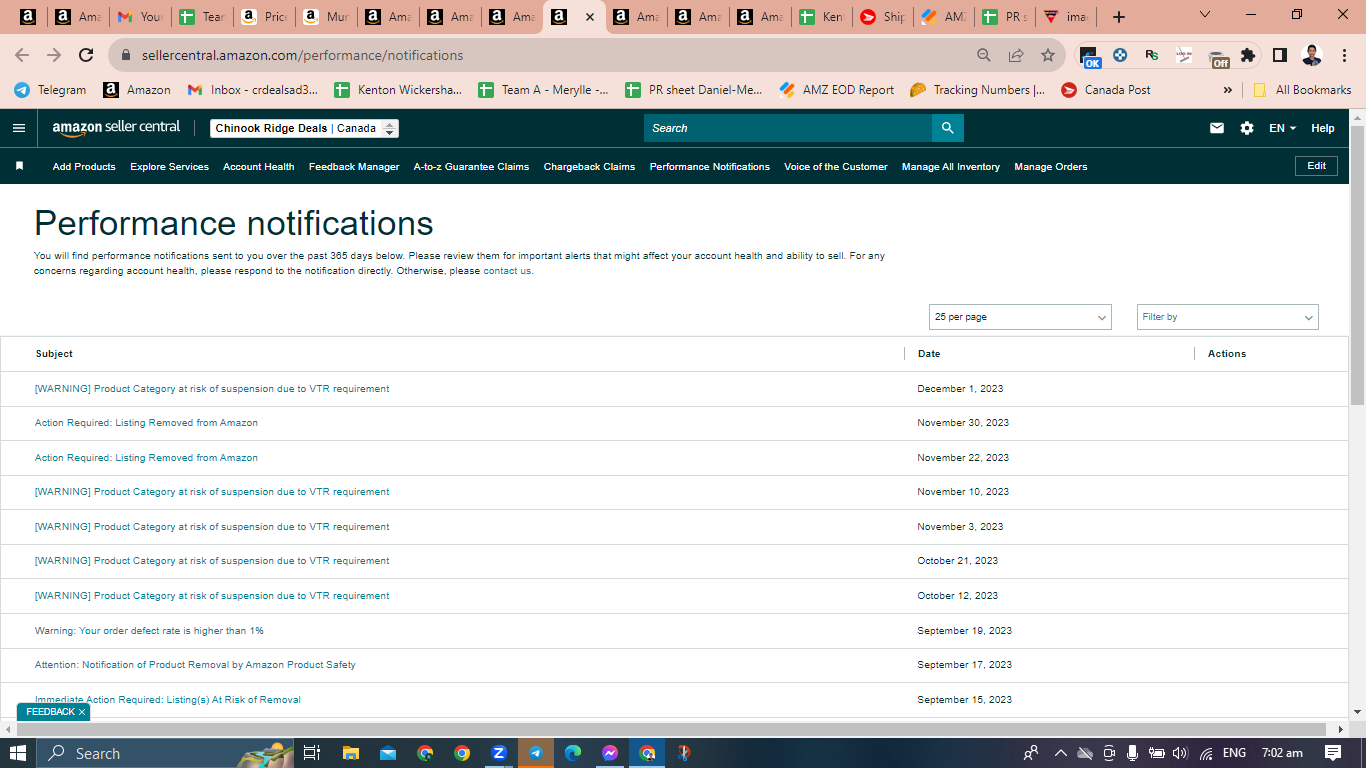Screen dimensions: 1366x768
Task: Open Manage All Inventory
Action: click(950, 167)
